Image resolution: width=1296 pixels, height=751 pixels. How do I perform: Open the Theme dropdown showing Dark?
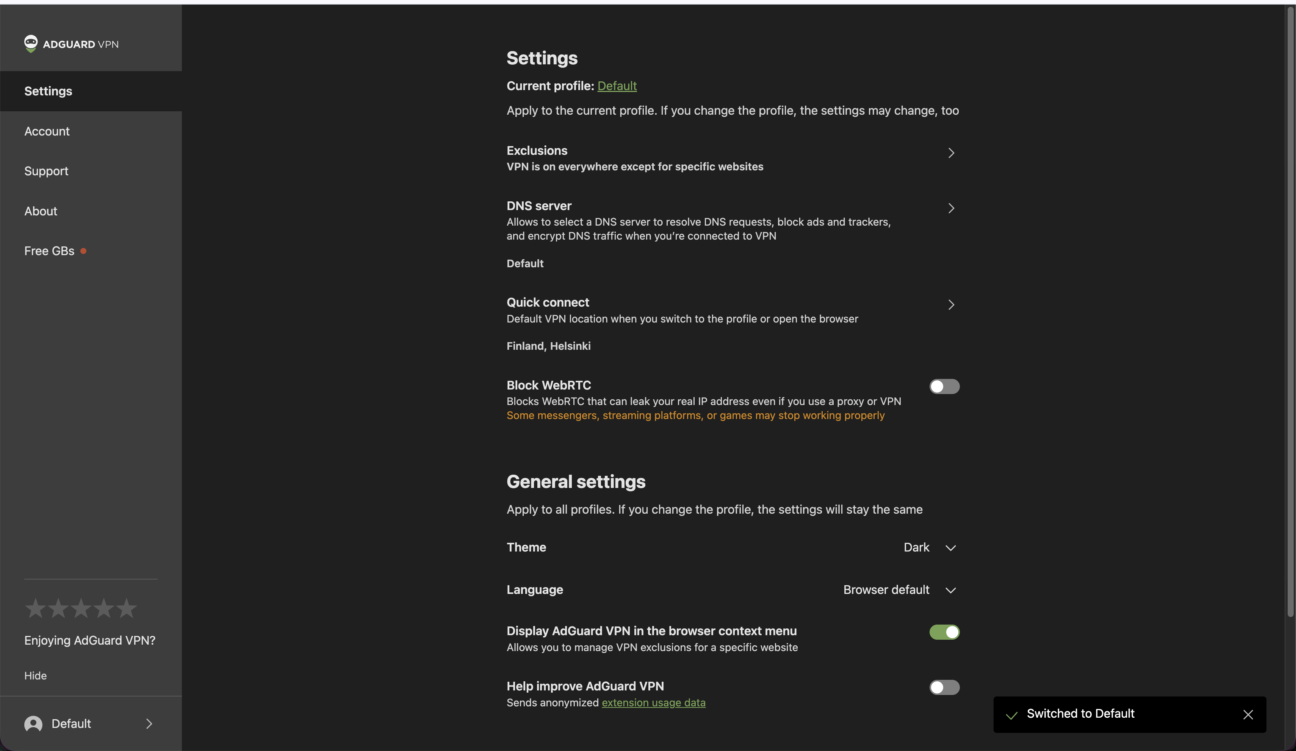click(930, 548)
